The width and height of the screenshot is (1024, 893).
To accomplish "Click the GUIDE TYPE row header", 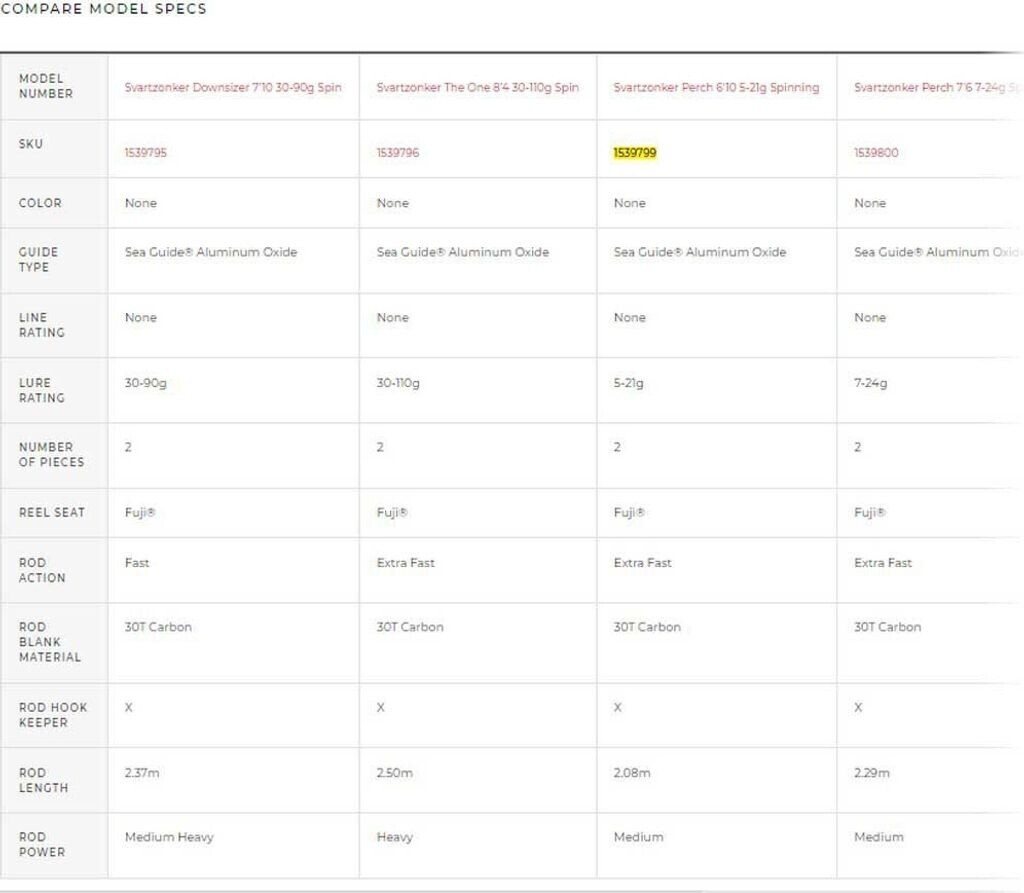I will tap(39, 260).
